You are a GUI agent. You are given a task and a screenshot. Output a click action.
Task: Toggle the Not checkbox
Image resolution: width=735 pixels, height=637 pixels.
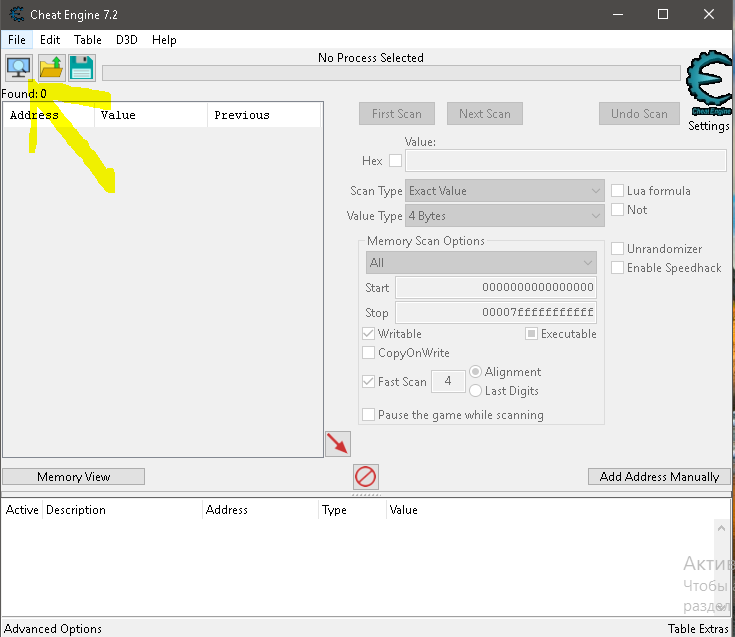[x=618, y=210]
